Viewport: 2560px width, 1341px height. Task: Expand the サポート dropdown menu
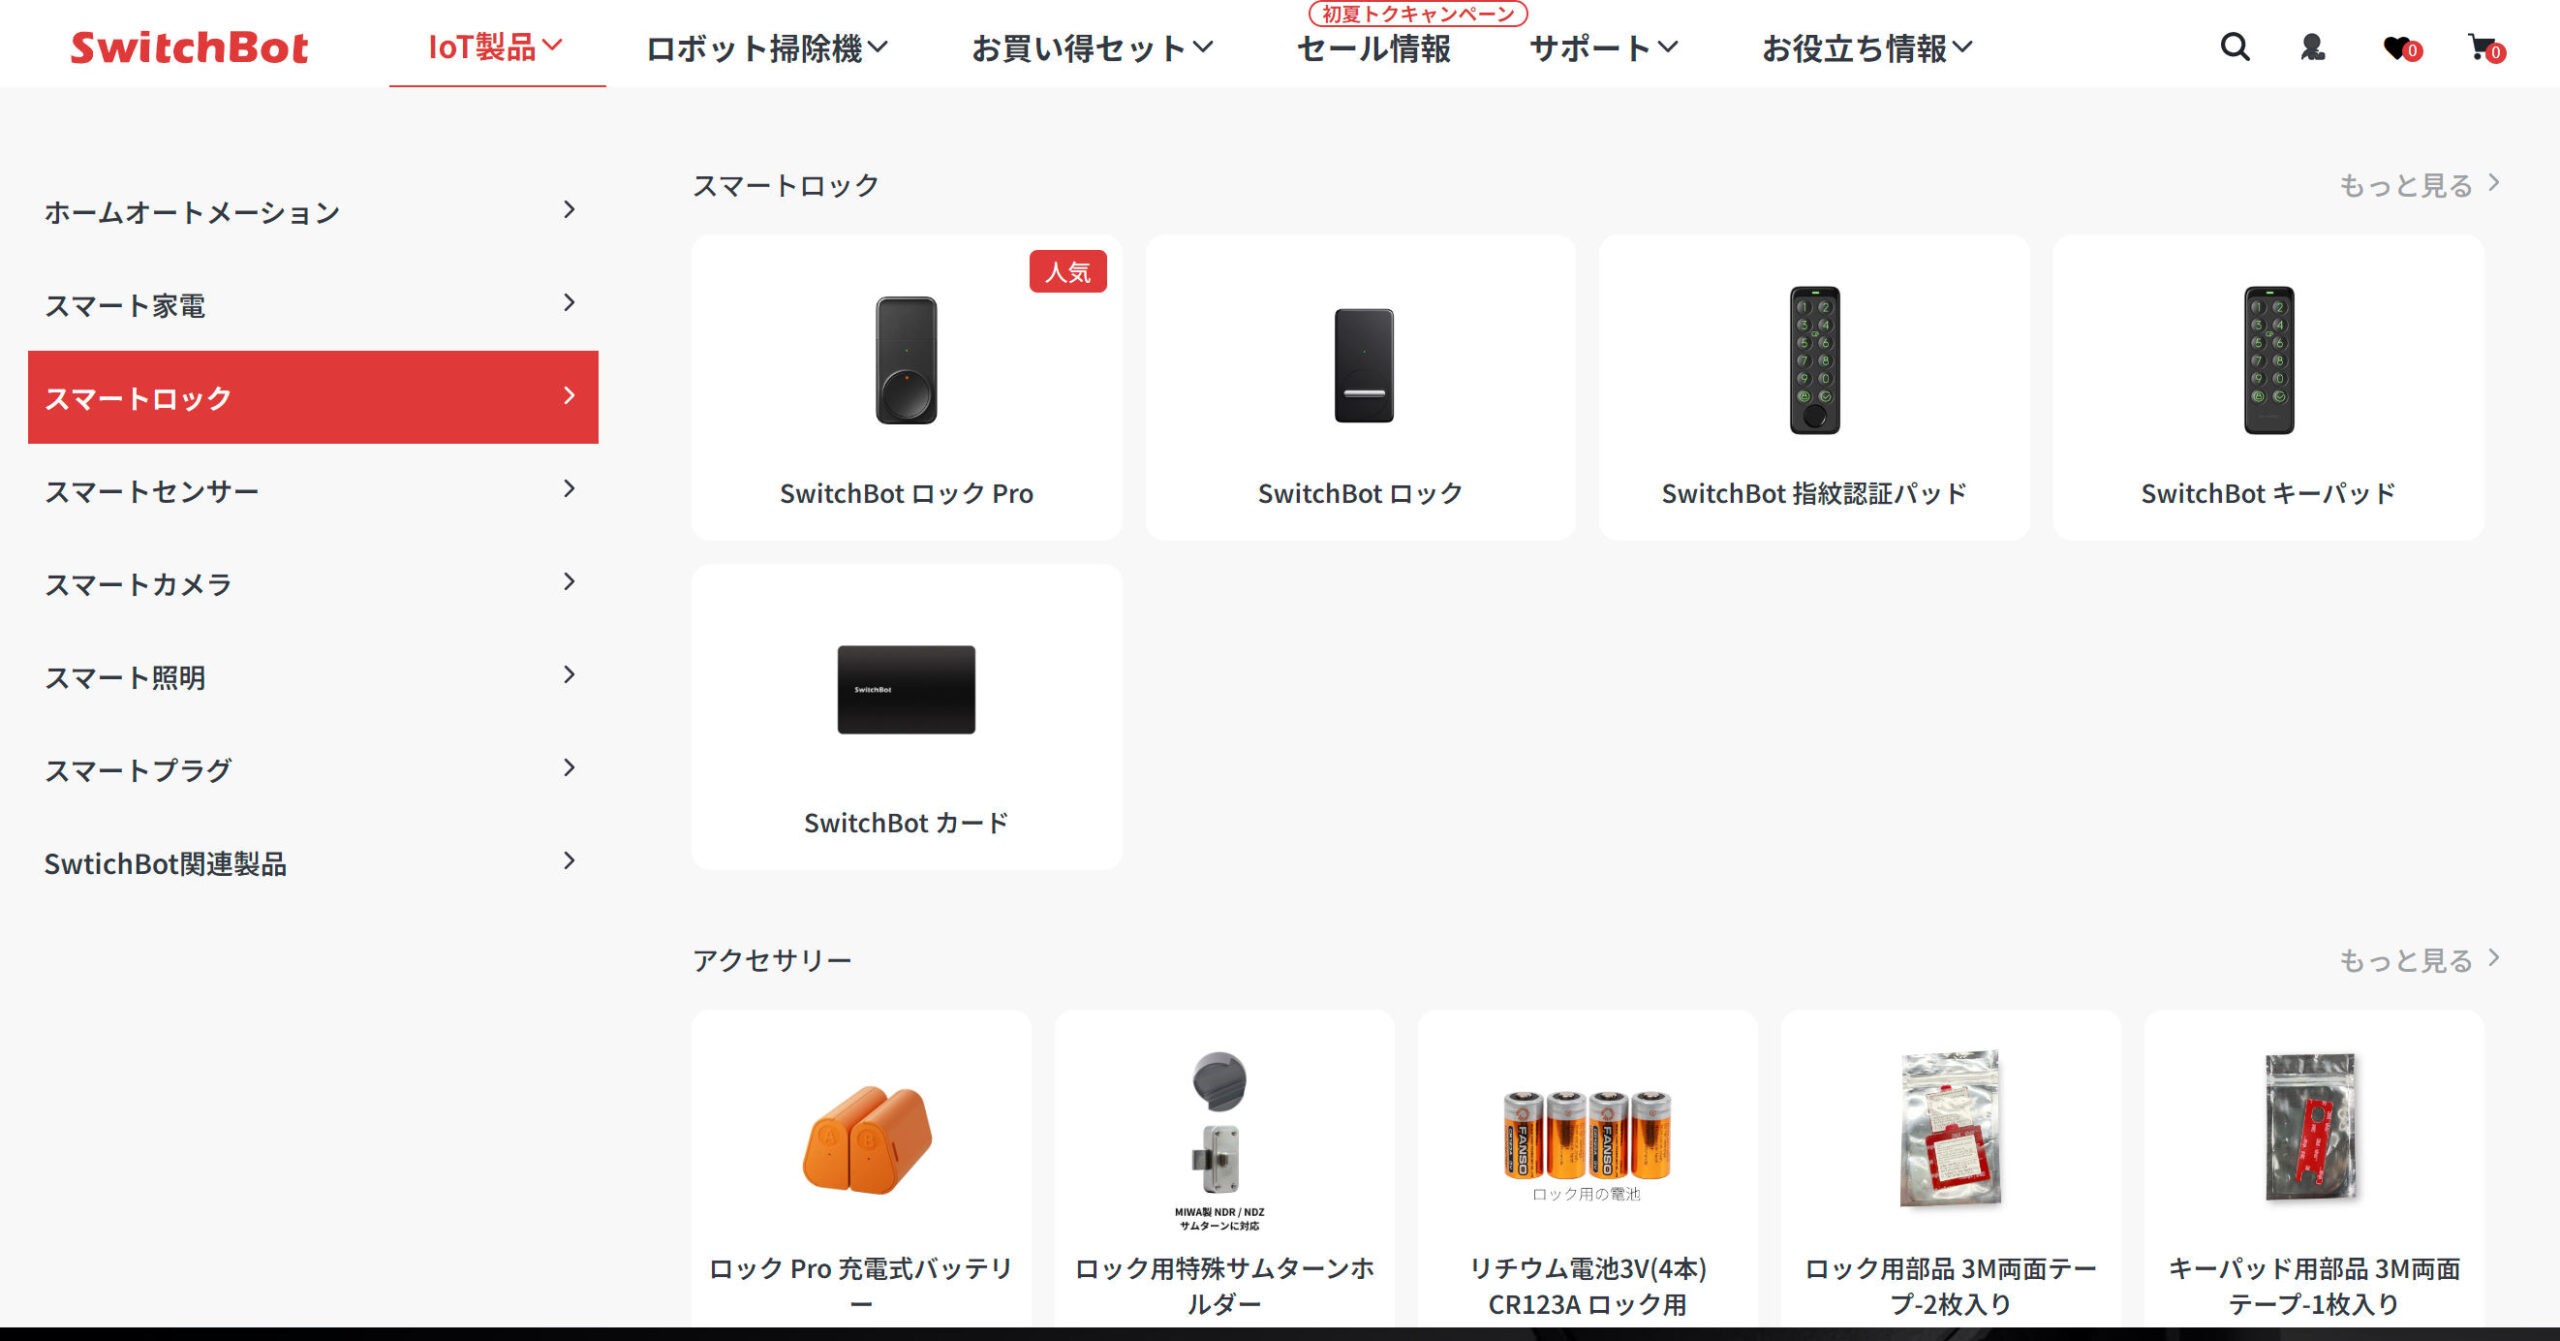pyautogui.click(x=1604, y=48)
